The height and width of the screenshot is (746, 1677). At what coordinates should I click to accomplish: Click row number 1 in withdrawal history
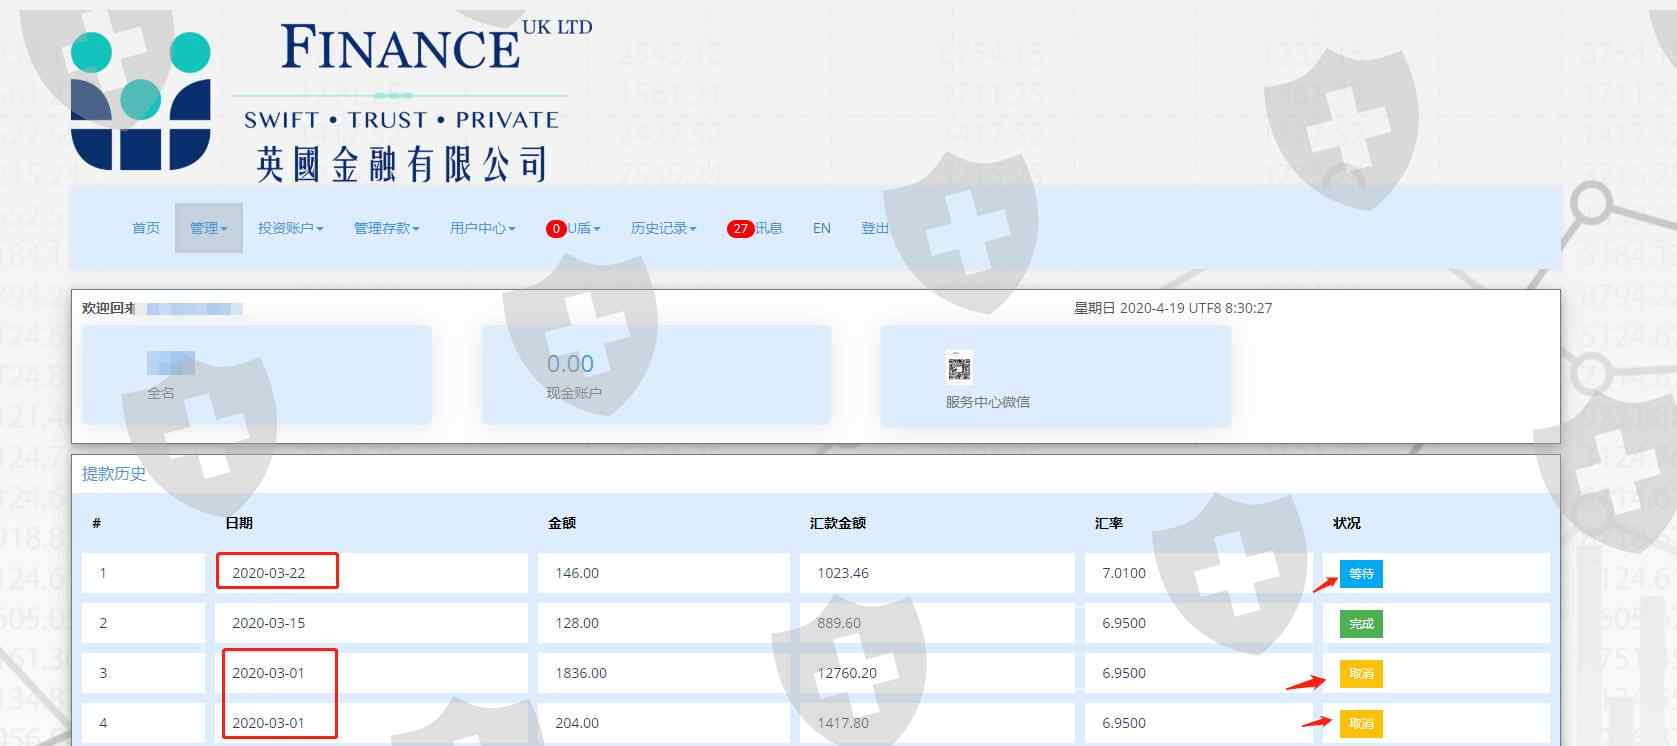(x=103, y=573)
